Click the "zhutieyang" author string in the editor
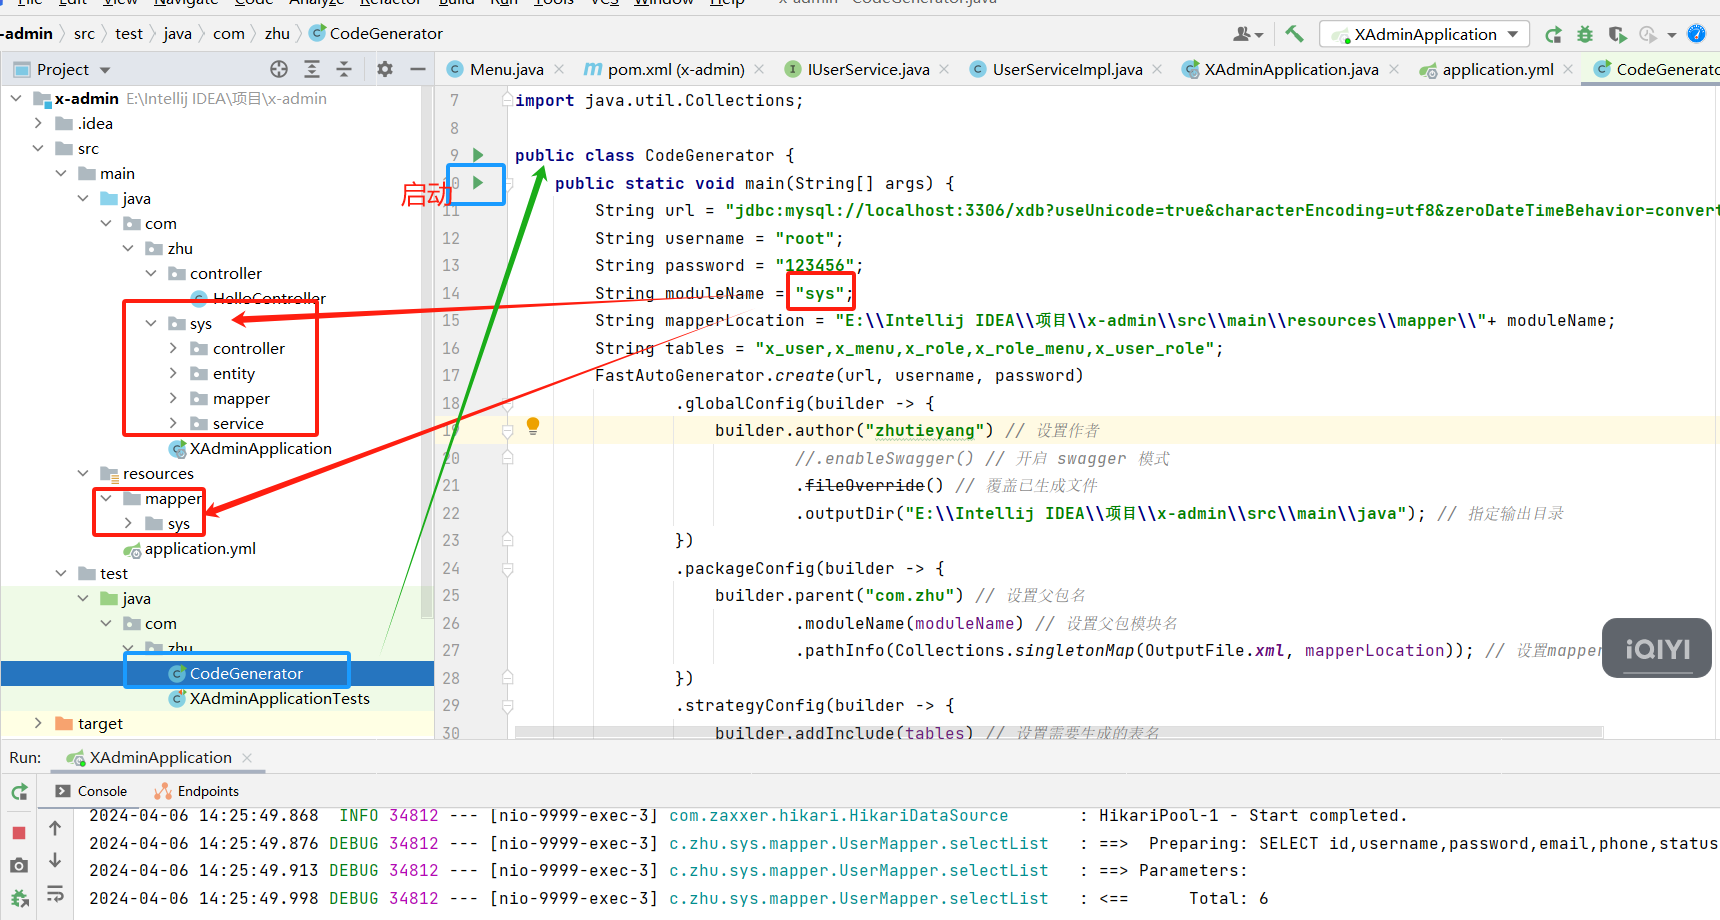 coord(925,431)
